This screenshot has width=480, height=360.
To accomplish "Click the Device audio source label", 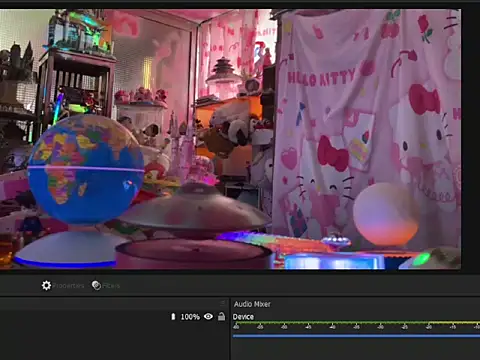I will tap(243, 317).
